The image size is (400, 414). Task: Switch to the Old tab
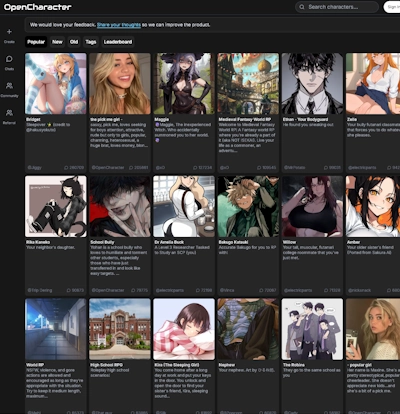(74, 42)
